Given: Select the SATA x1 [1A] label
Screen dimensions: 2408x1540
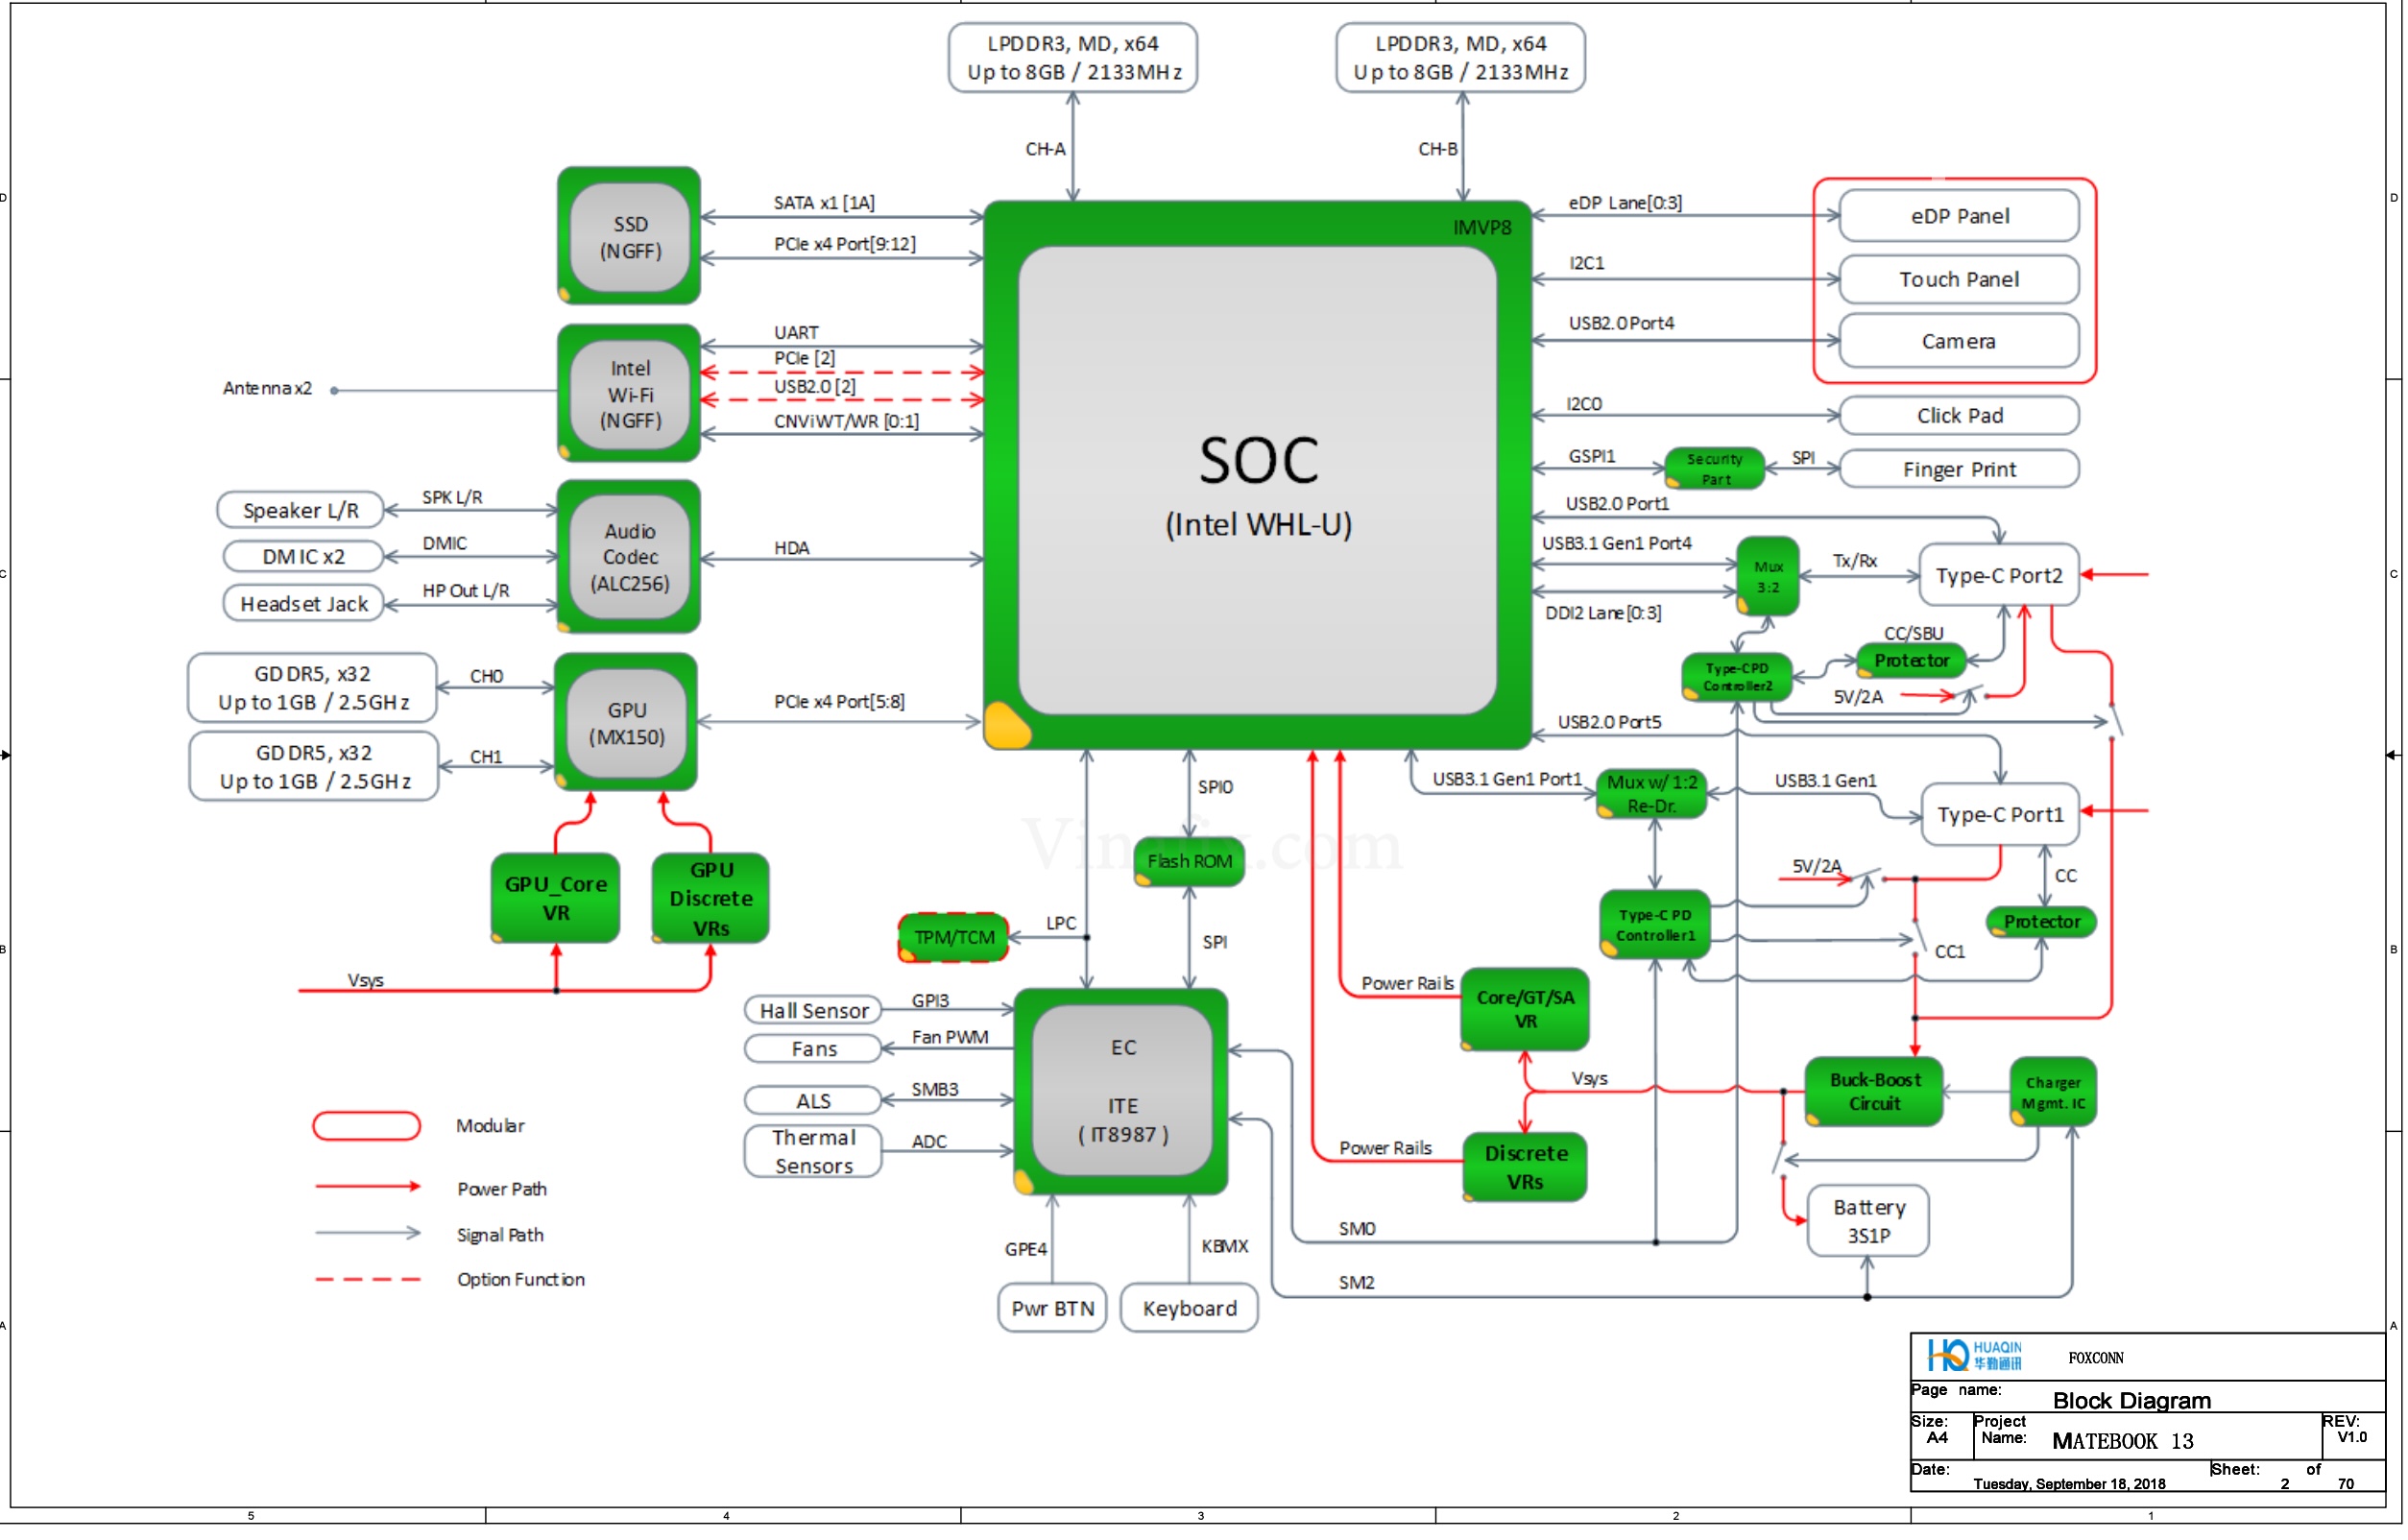Looking at the screenshot, I should tap(824, 203).
